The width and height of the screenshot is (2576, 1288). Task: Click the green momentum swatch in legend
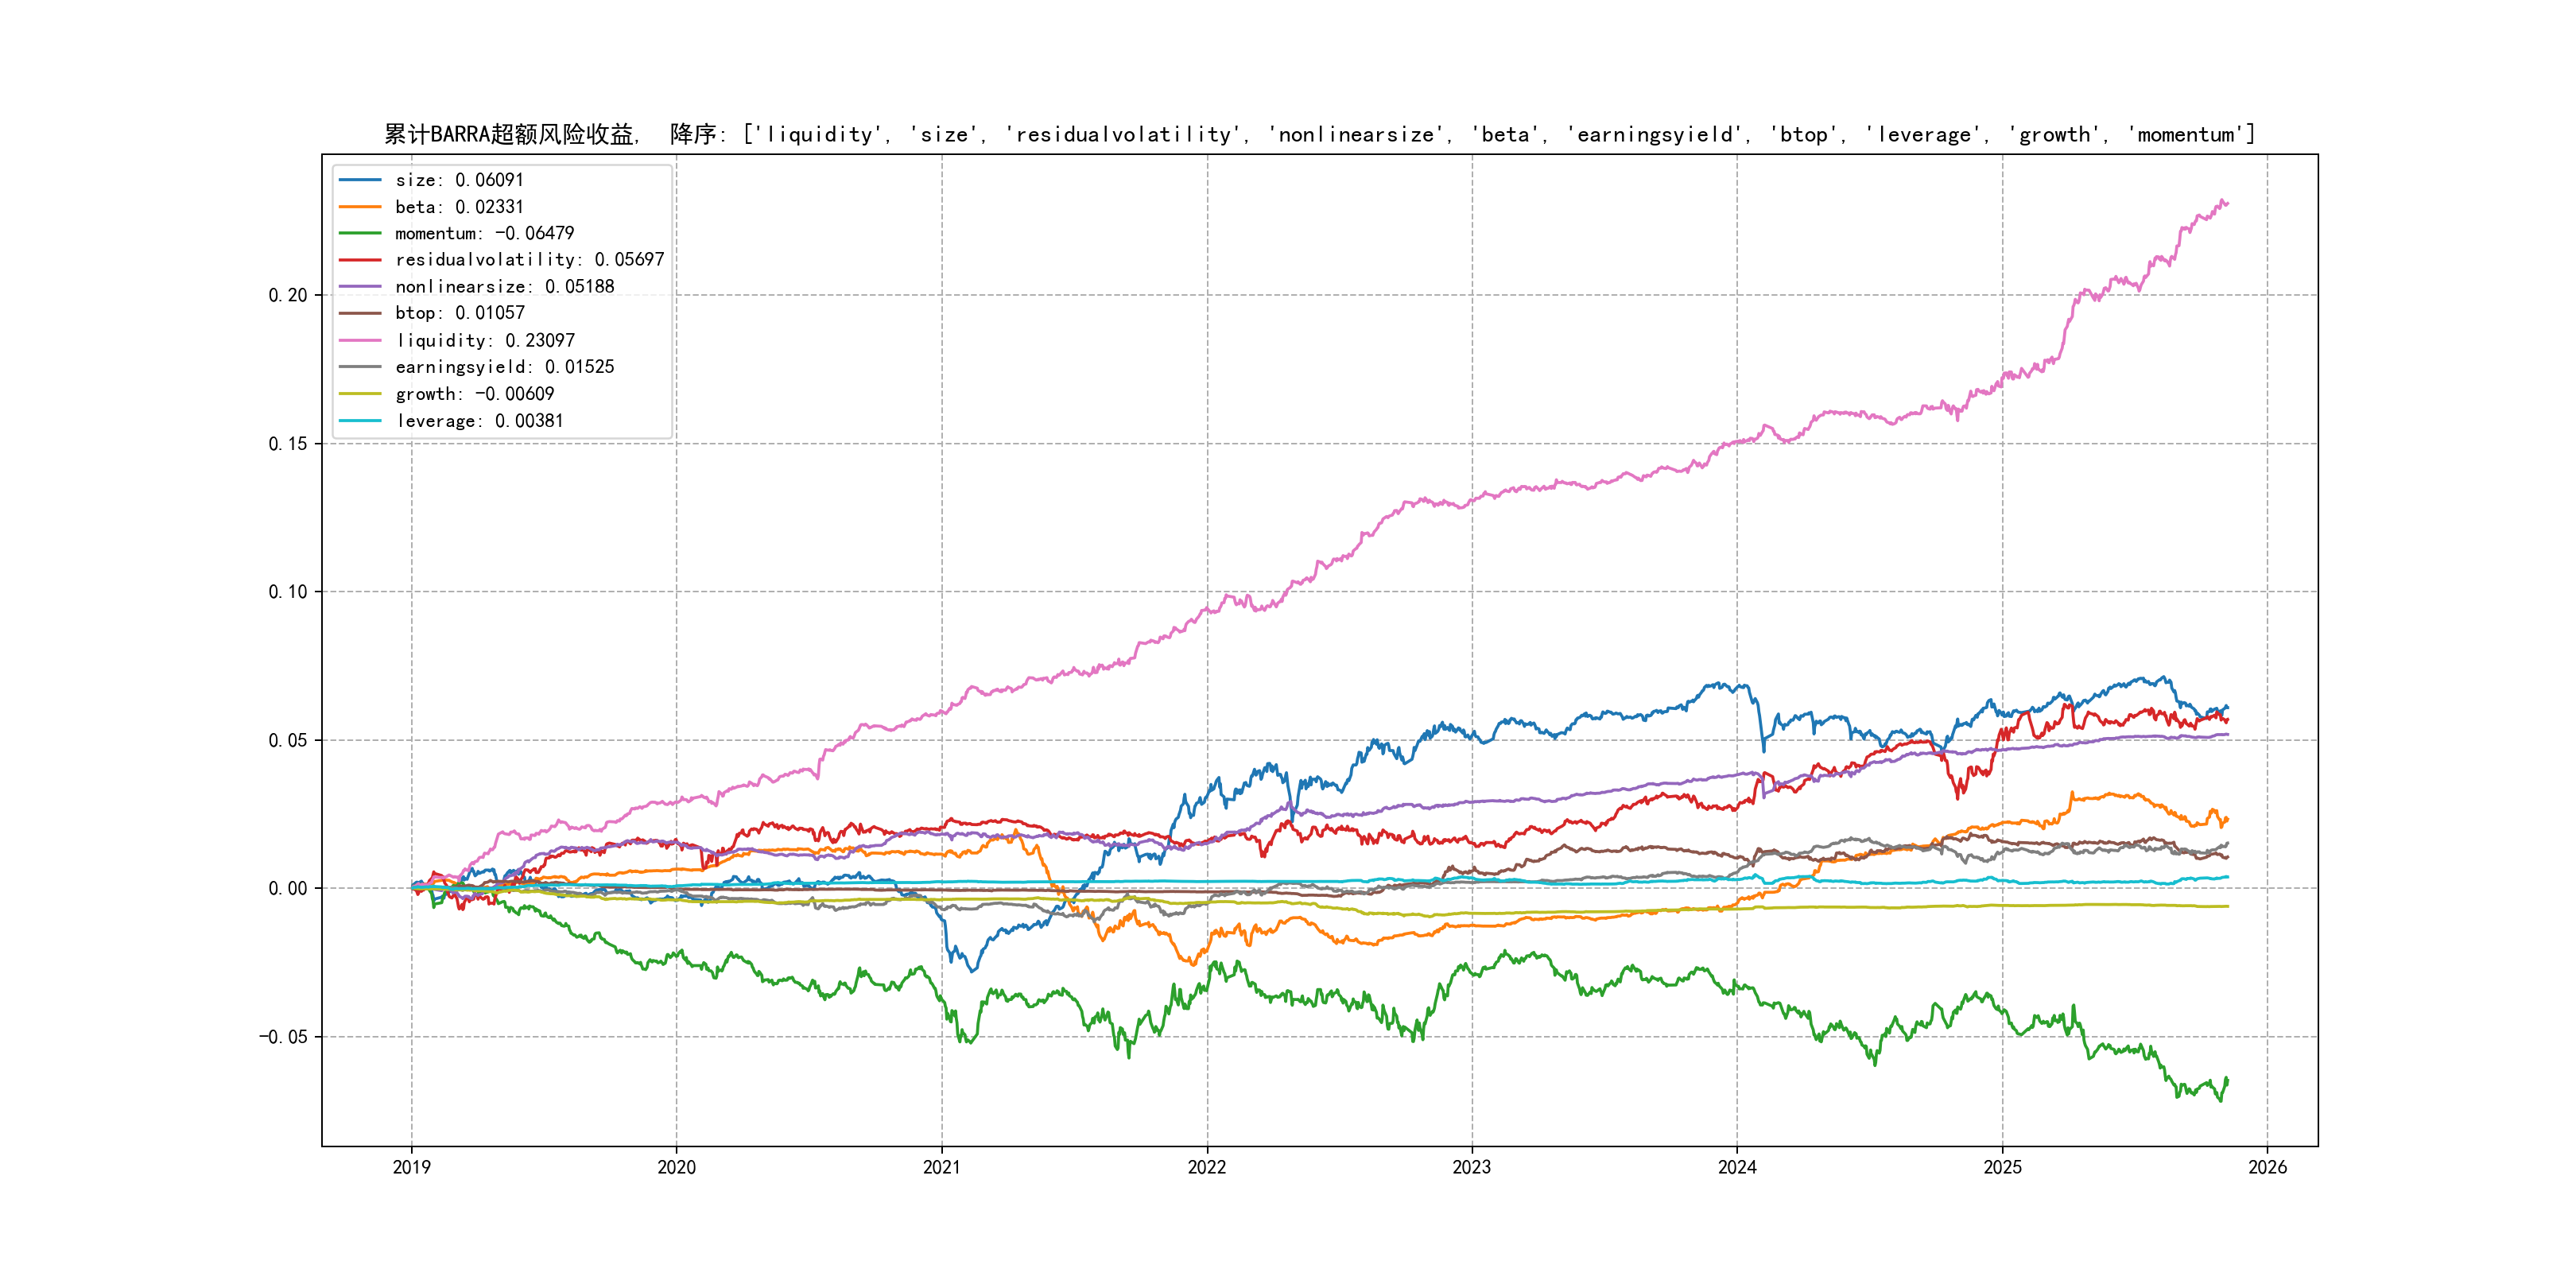click(360, 233)
